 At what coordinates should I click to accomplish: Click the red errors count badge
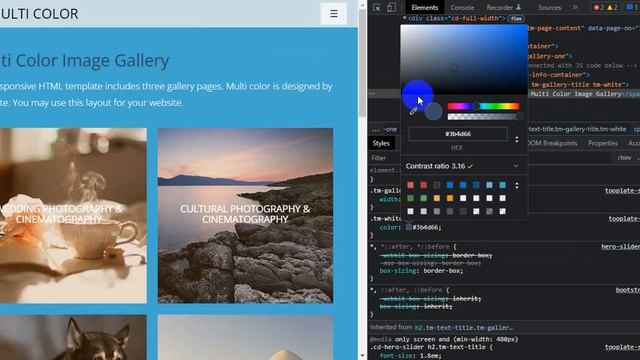click(599, 7)
